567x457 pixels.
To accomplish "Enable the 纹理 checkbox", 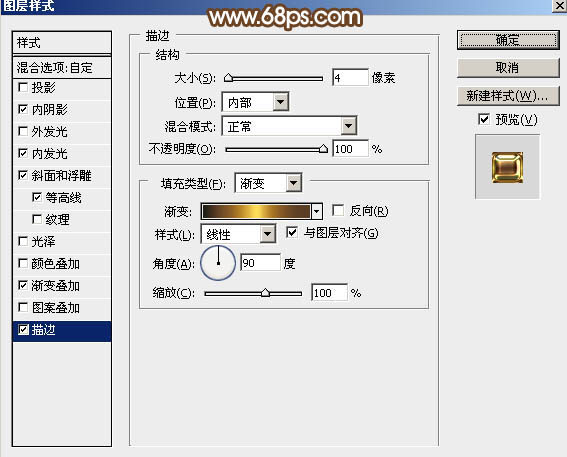I will click(x=37, y=219).
